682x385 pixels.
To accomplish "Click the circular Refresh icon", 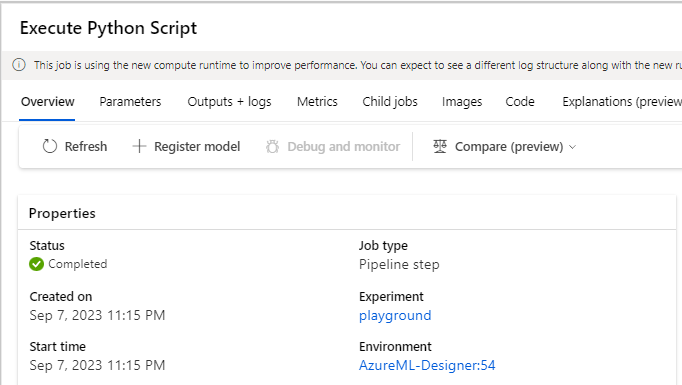I will coord(50,147).
